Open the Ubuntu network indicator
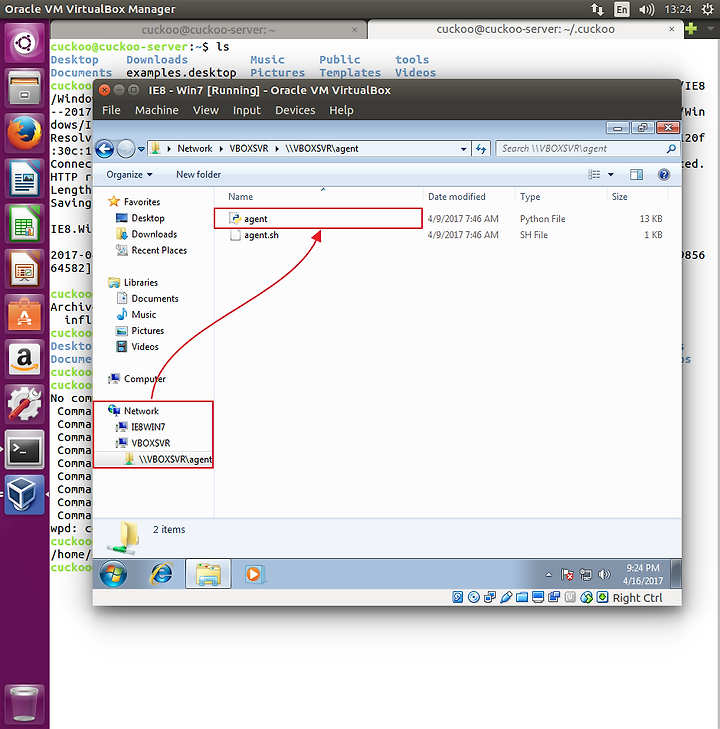Viewport: 720px width, 729px height. (597, 9)
